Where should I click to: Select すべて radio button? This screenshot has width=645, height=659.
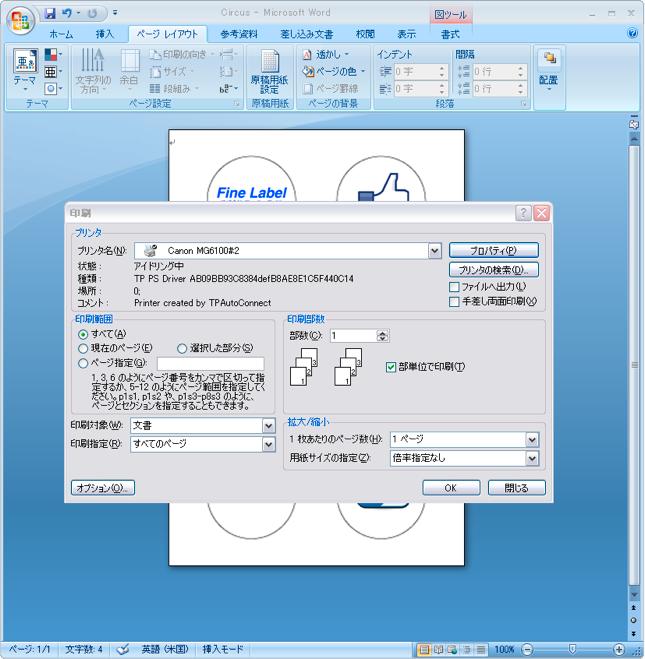[x=83, y=335]
